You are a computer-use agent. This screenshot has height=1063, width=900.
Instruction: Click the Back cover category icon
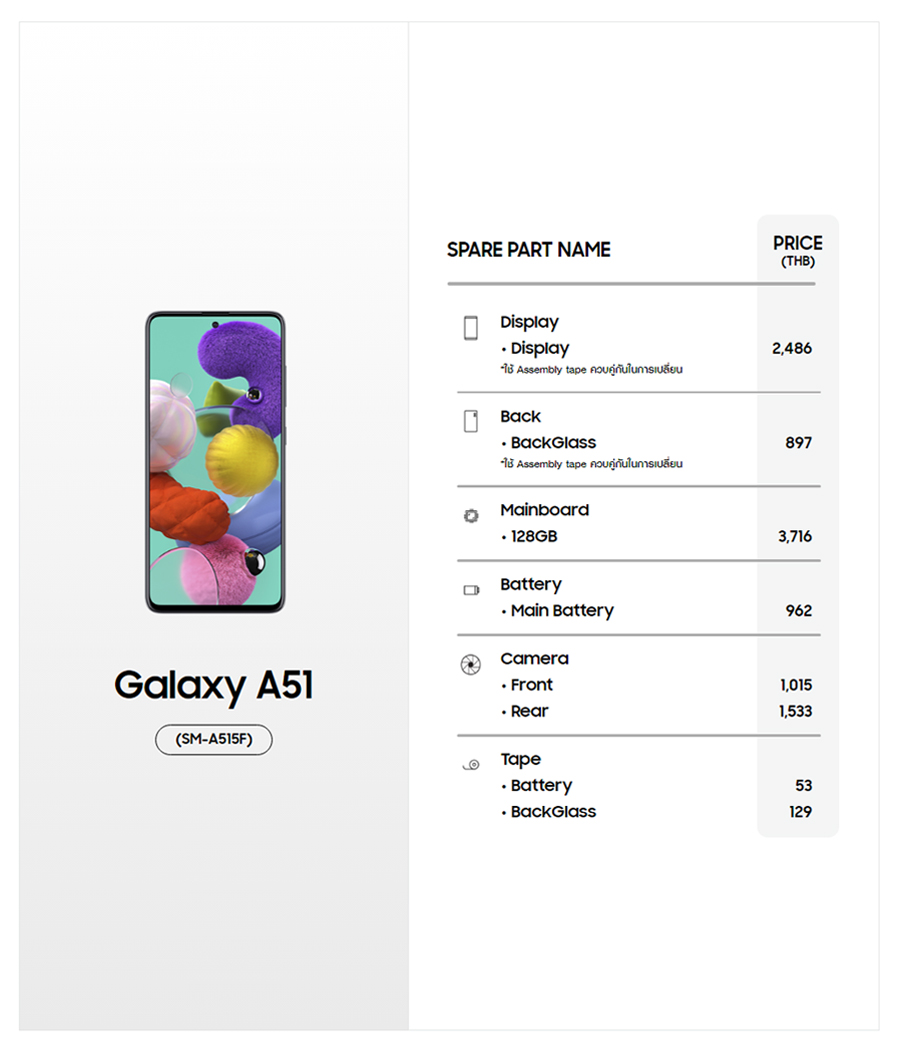pos(471,421)
